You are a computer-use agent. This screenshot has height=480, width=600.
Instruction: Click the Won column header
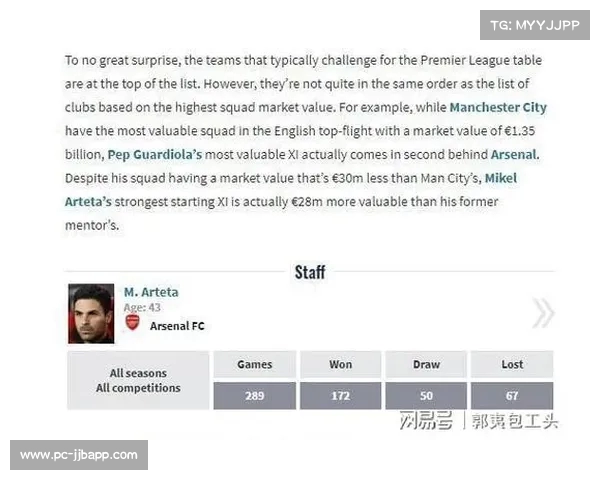[x=341, y=364]
